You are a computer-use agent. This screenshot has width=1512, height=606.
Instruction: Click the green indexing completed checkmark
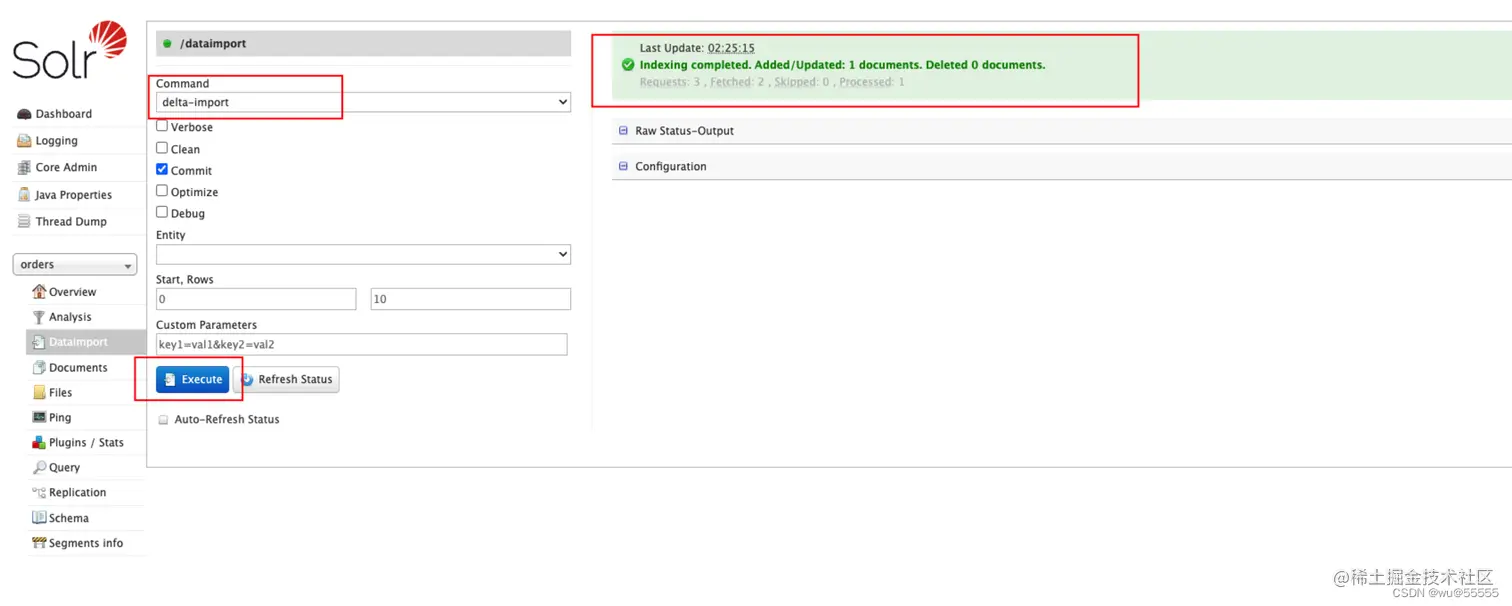tap(628, 65)
